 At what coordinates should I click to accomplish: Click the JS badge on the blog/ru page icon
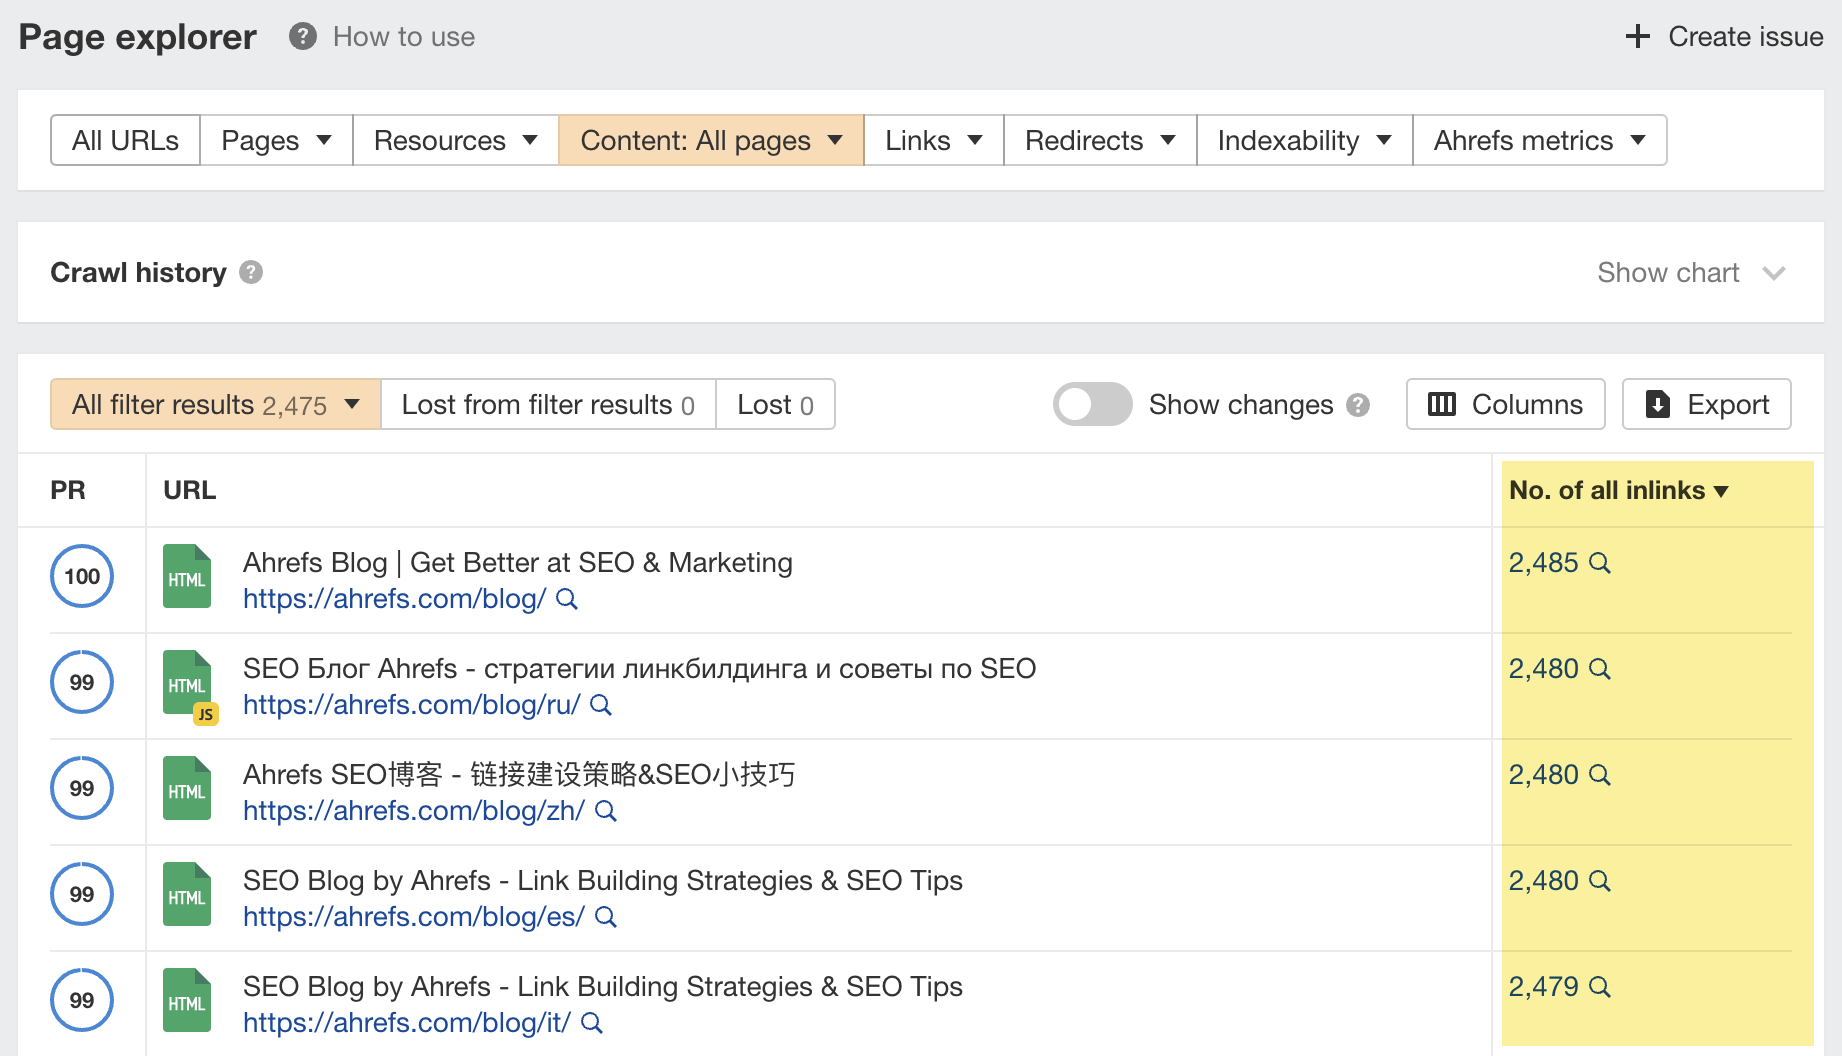pos(206,713)
